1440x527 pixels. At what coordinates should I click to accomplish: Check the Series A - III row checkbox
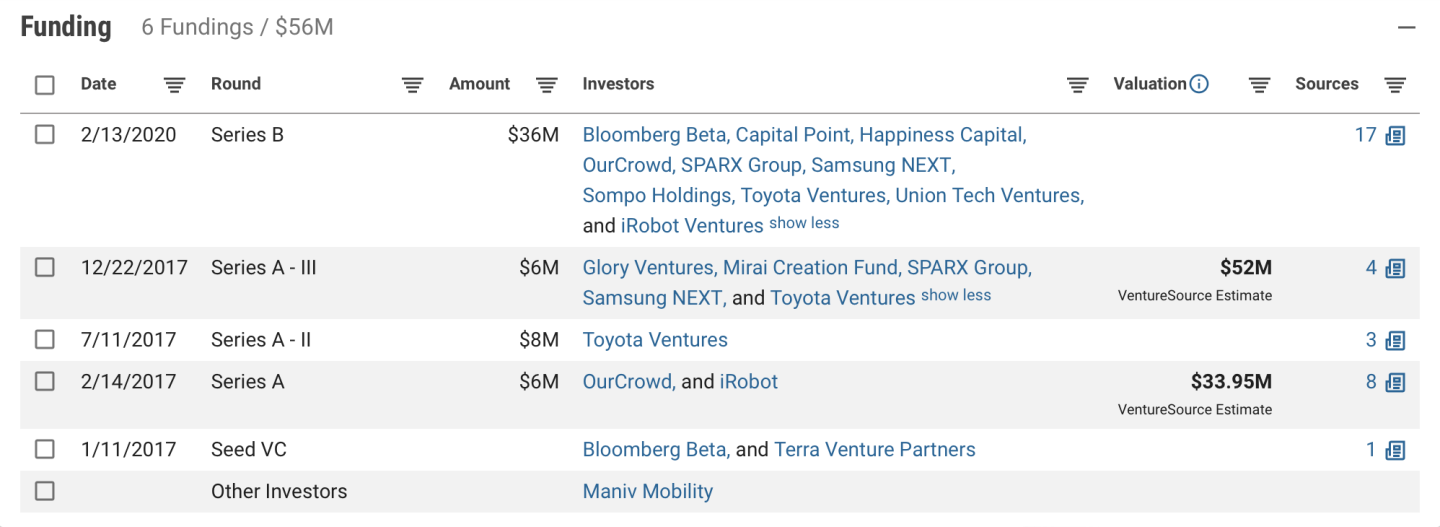45,267
